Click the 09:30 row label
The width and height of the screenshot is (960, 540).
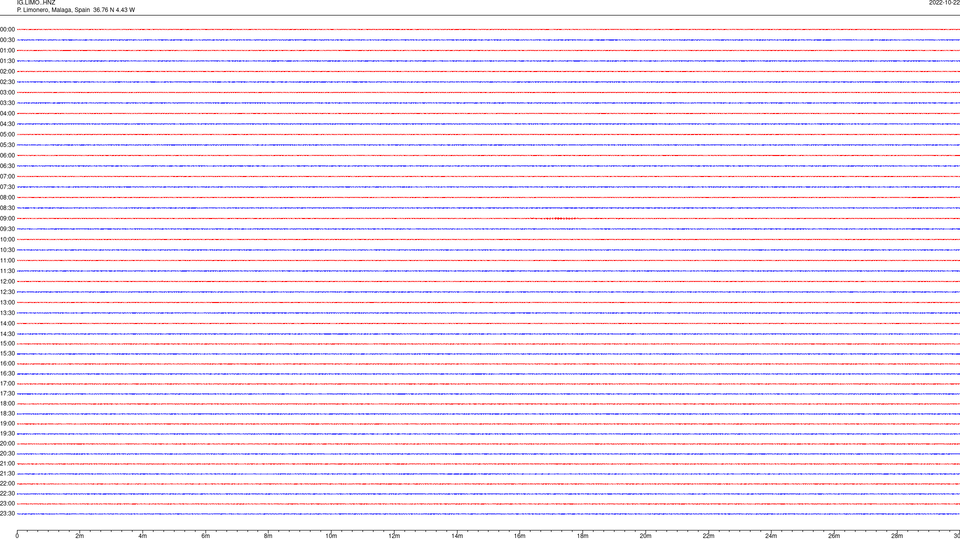7,229
